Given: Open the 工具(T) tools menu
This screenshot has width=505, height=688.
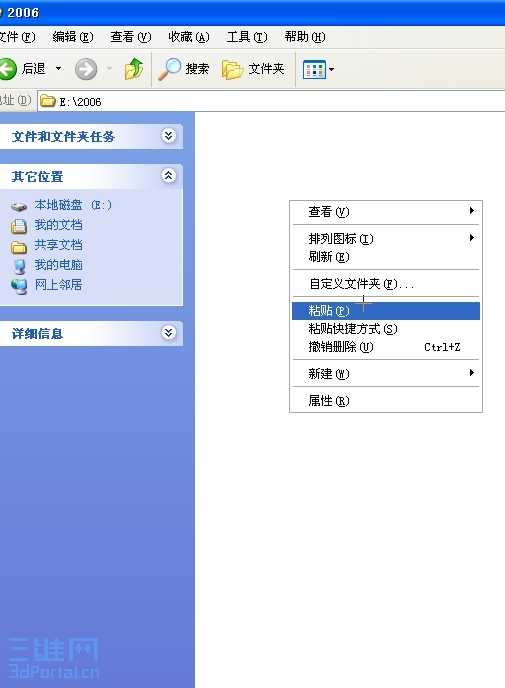Looking at the screenshot, I should coord(247,37).
